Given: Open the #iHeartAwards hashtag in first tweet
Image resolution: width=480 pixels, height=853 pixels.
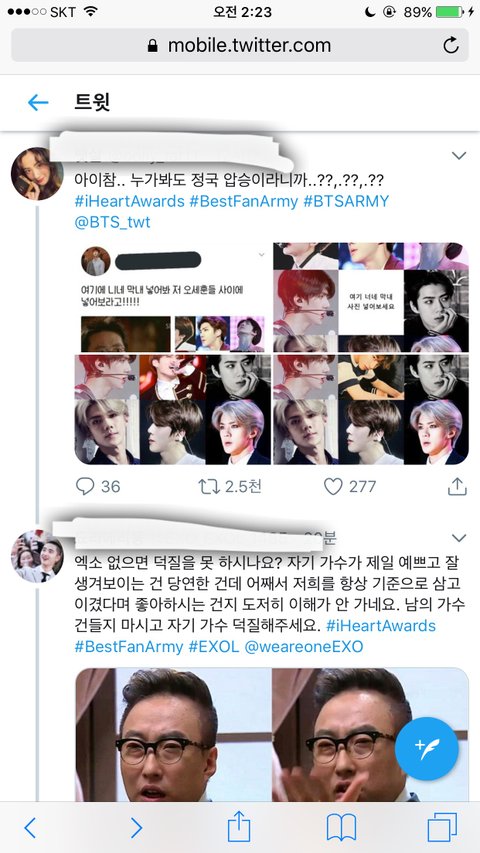Looking at the screenshot, I should point(130,201).
